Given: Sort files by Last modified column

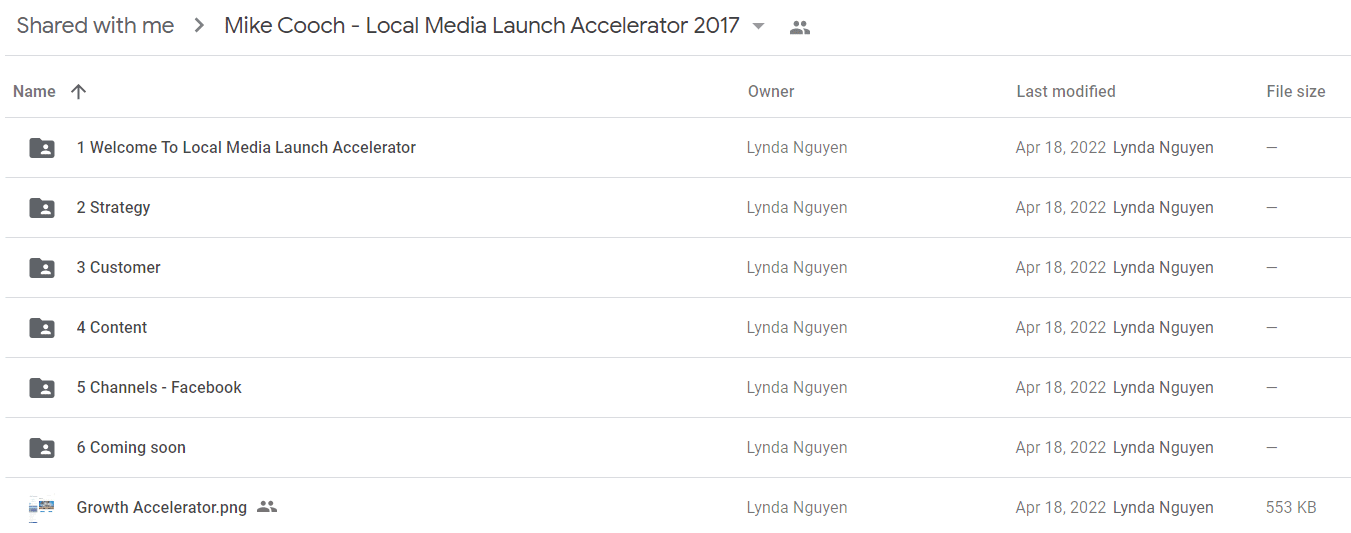Looking at the screenshot, I should point(1066,91).
